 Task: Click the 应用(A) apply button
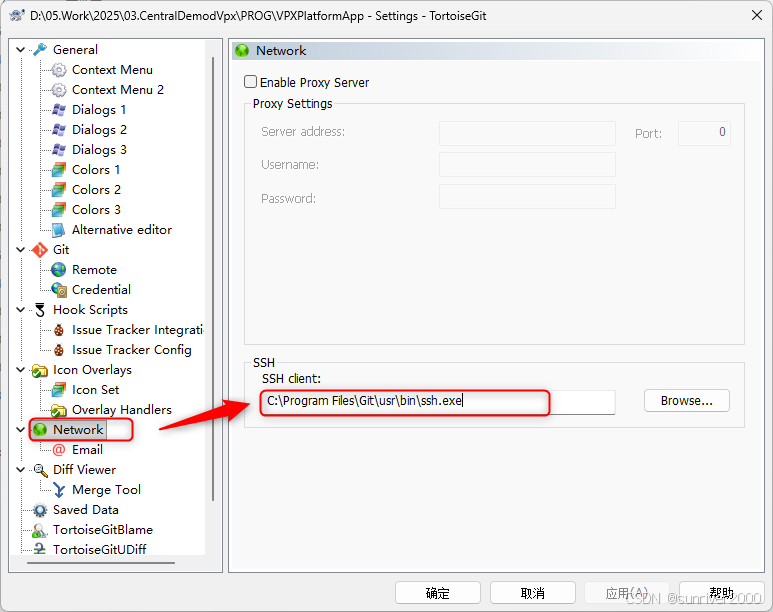627,592
